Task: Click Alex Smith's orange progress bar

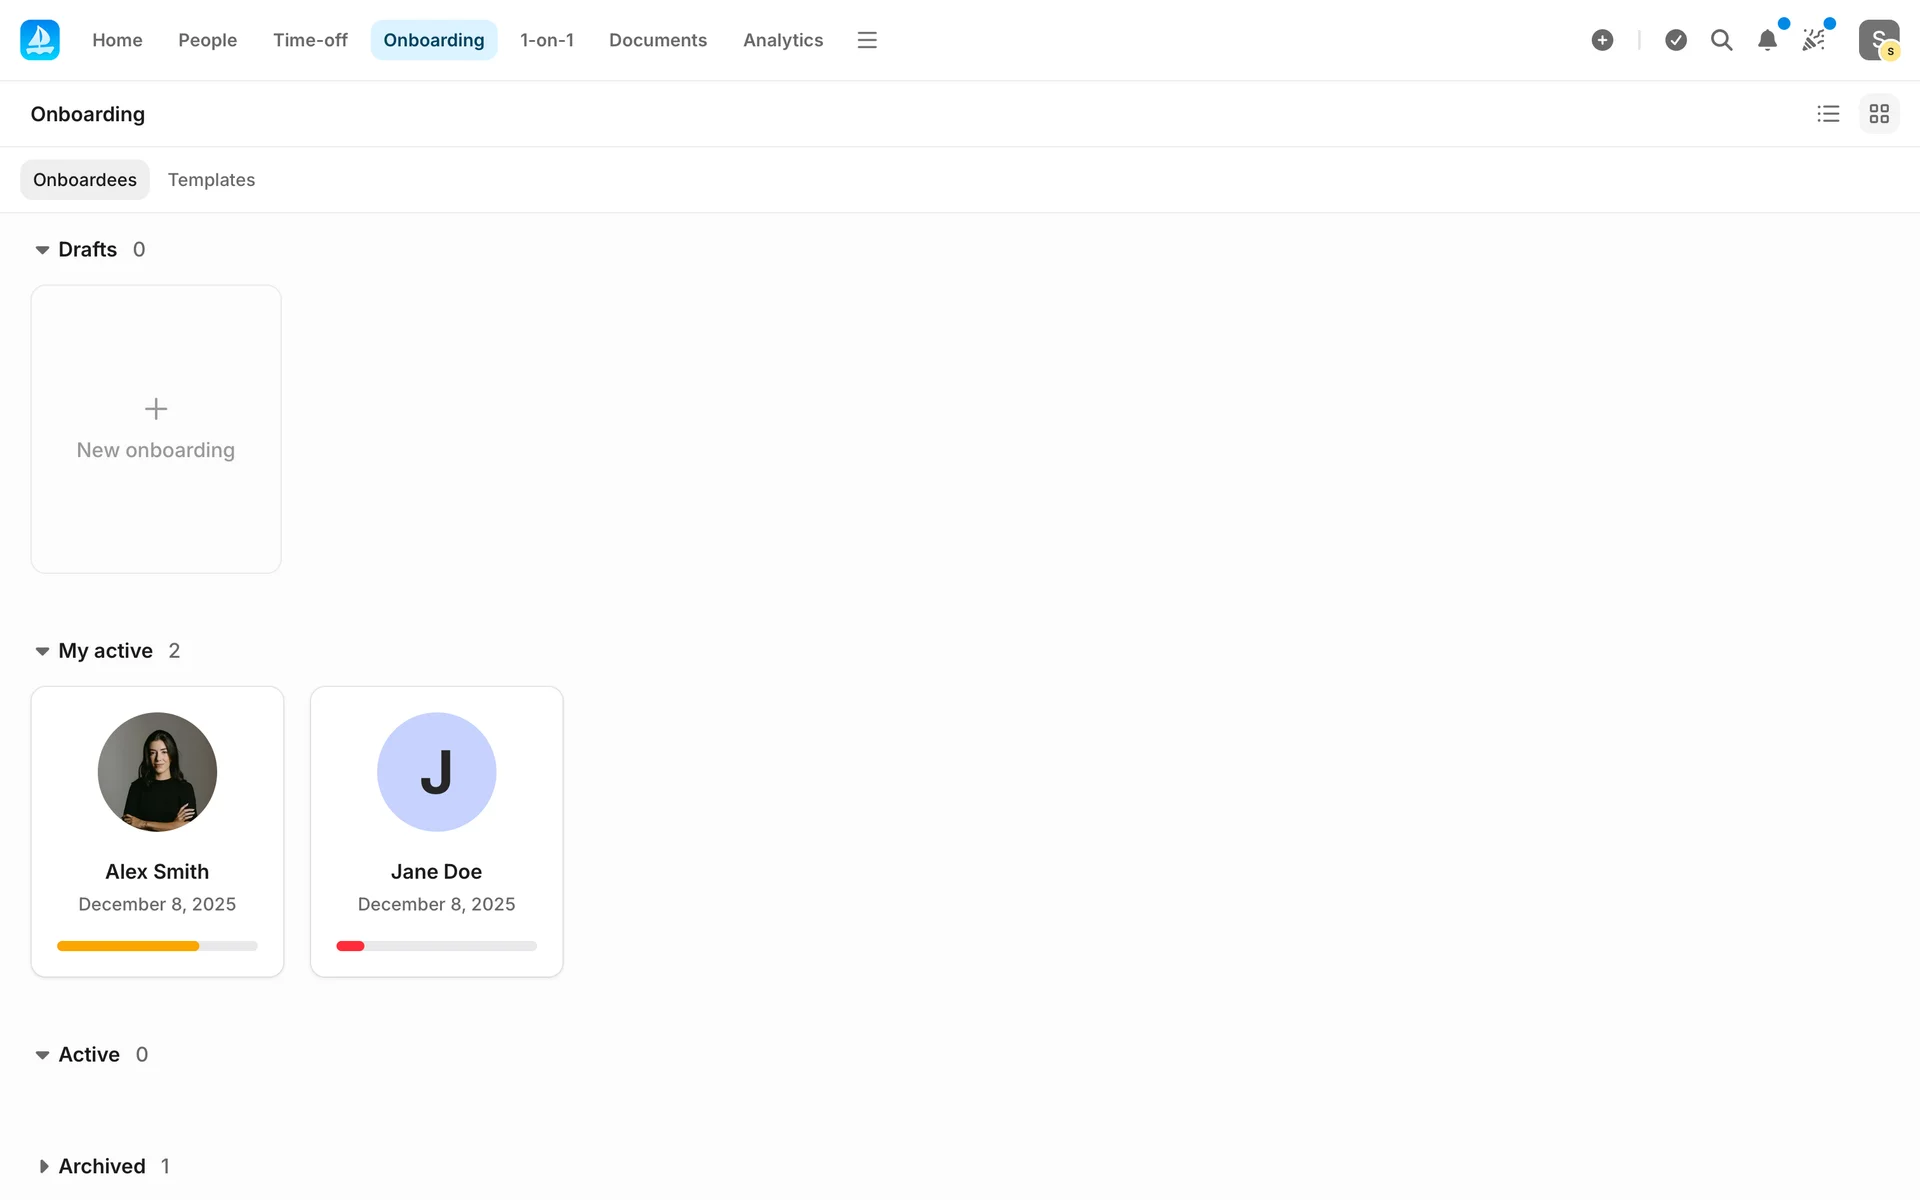Action: point(128,946)
